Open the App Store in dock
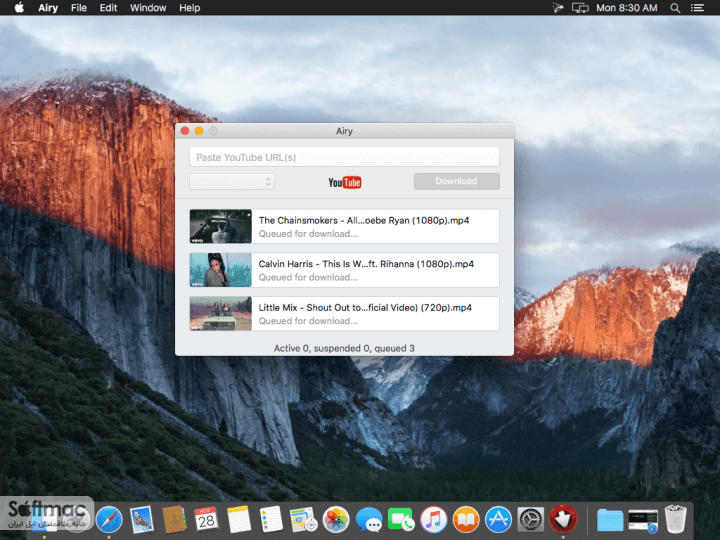Screen dimensions: 720x540 (498, 519)
